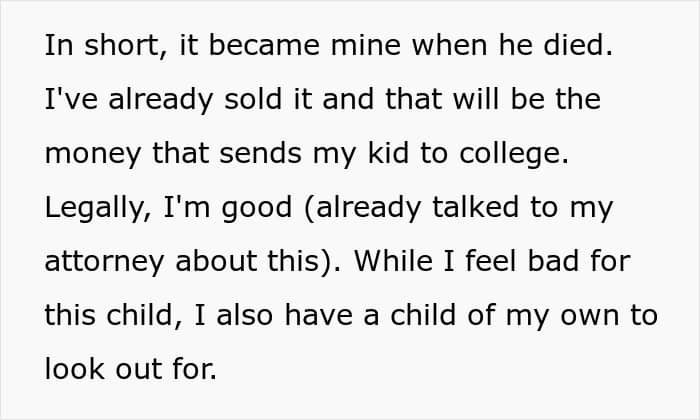Click the word 'attorney'

coord(104,262)
